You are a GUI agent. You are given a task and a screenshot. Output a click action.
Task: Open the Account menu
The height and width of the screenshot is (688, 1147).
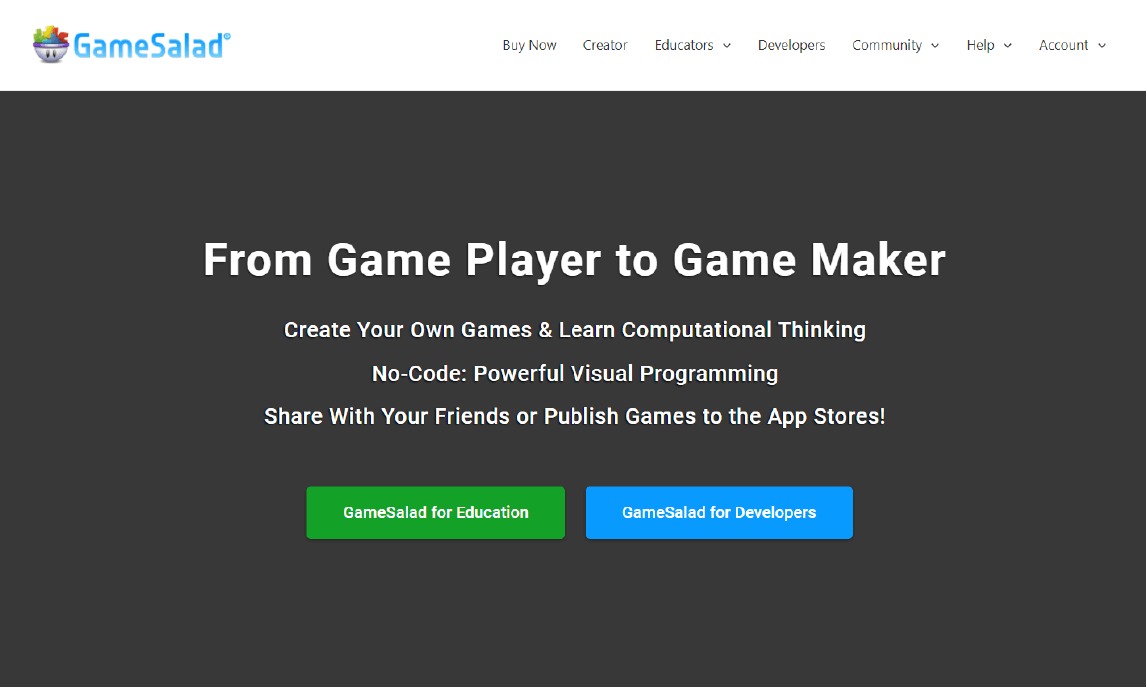click(x=1063, y=45)
